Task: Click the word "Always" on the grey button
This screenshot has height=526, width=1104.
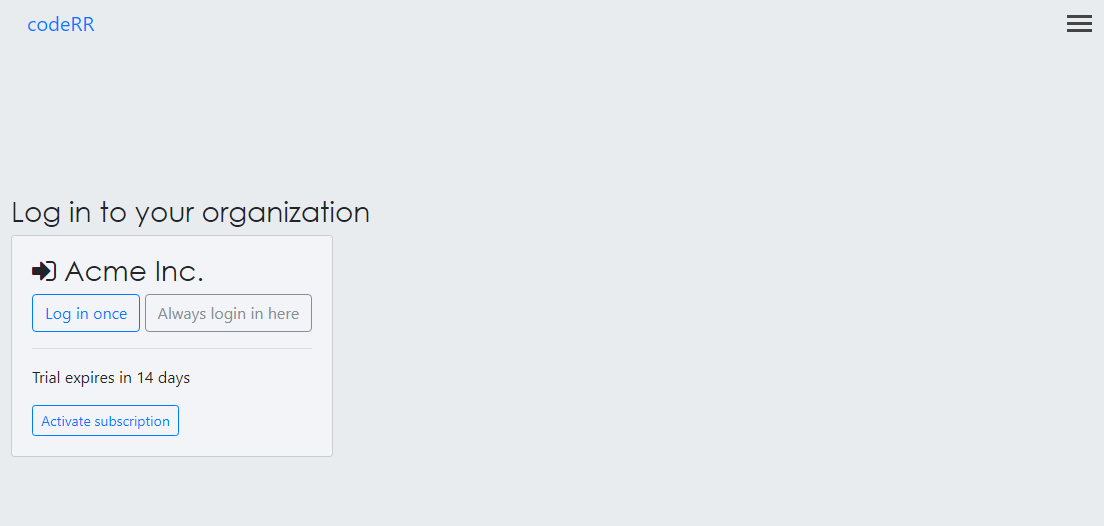Action: tap(182, 313)
